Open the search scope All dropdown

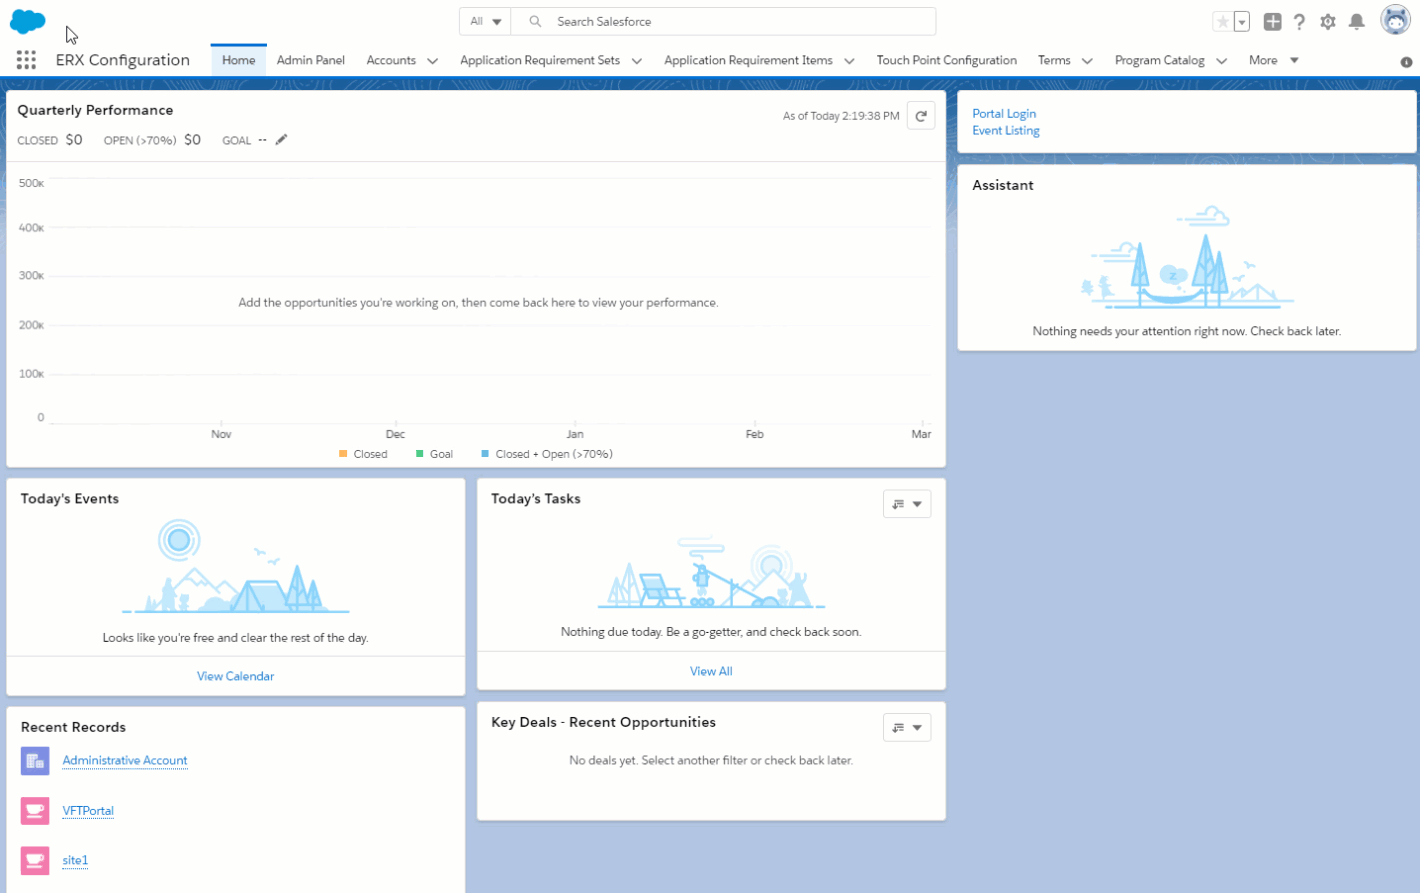pos(485,21)
